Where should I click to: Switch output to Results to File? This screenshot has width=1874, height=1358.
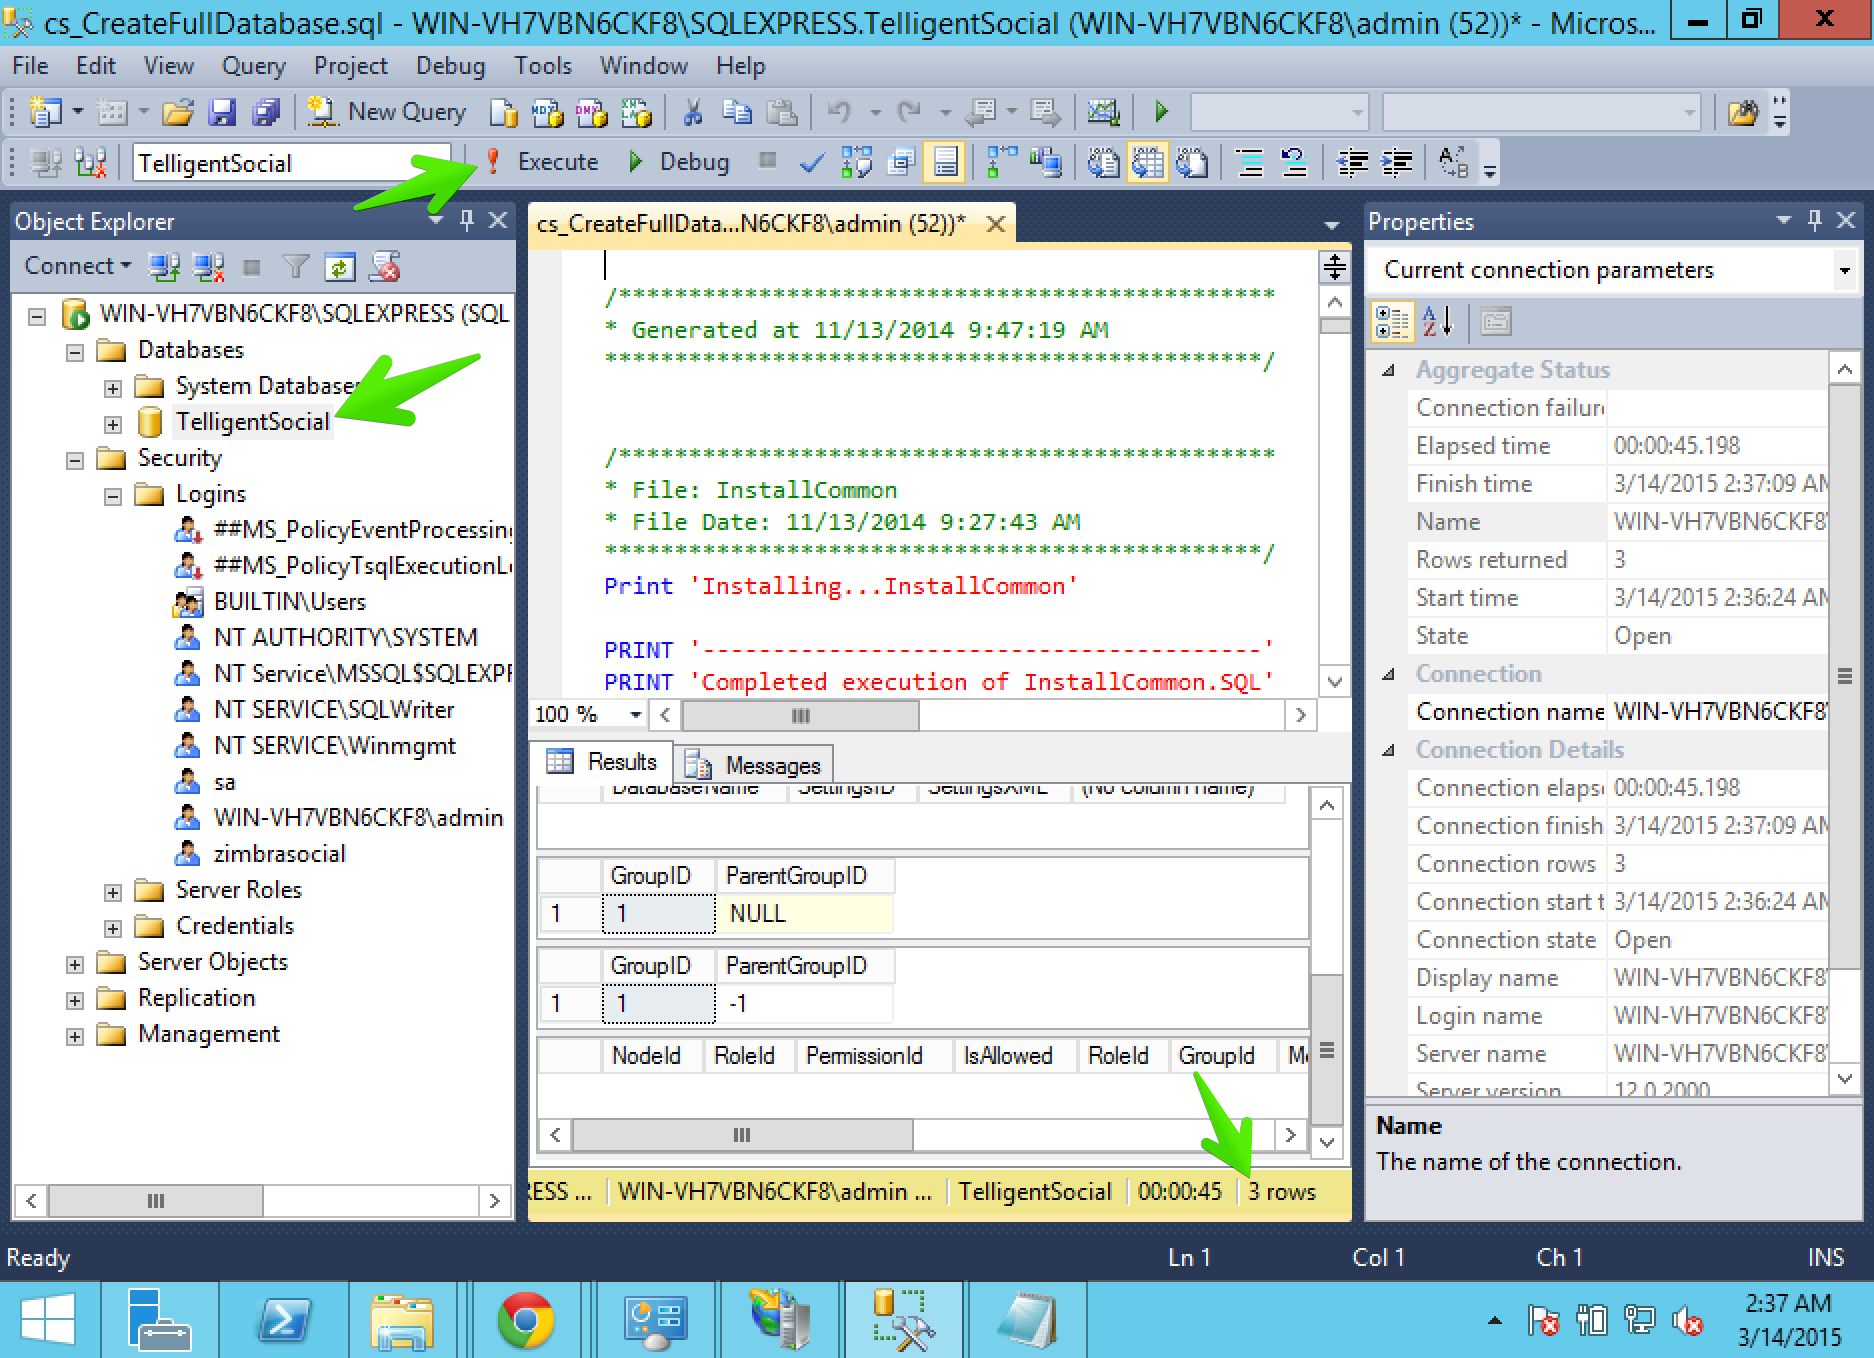coord(1191,162)
